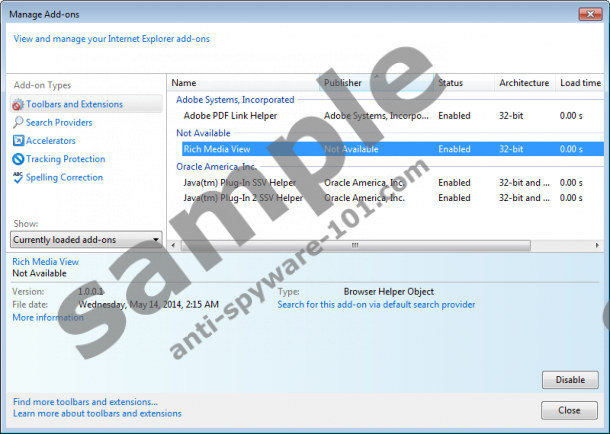Click the Tracking Protection icon
The width and height of the screenshot is (610, 434).
[18, 159]
